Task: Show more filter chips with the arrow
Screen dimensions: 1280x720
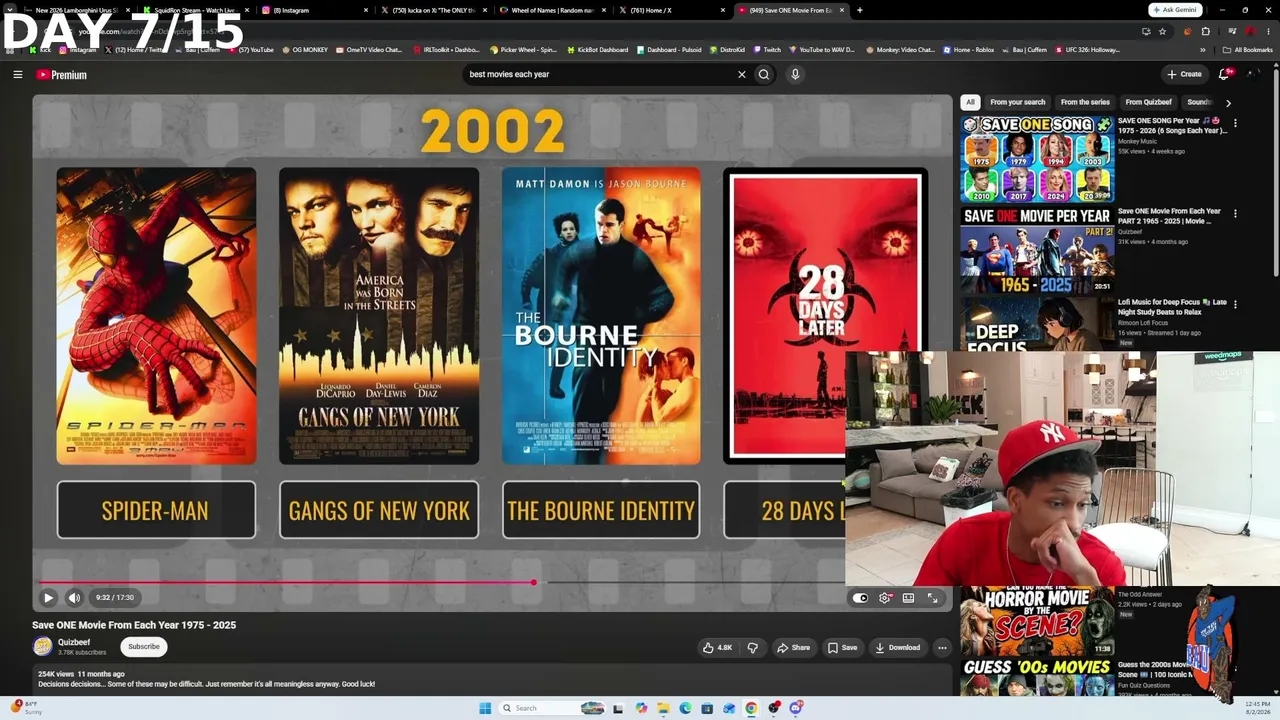Action: pyautogui.click(x=1228, y=102)
